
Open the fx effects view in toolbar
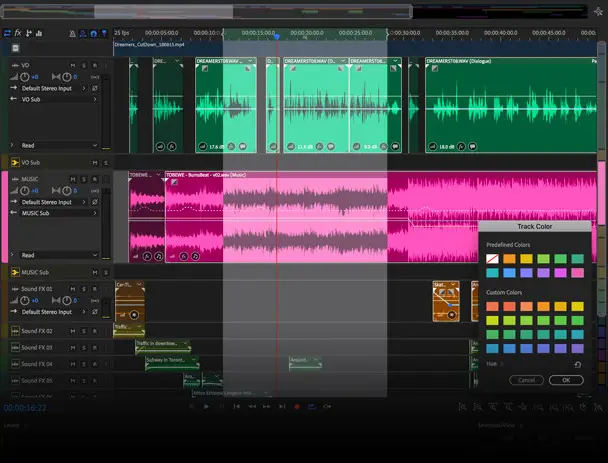18,33
